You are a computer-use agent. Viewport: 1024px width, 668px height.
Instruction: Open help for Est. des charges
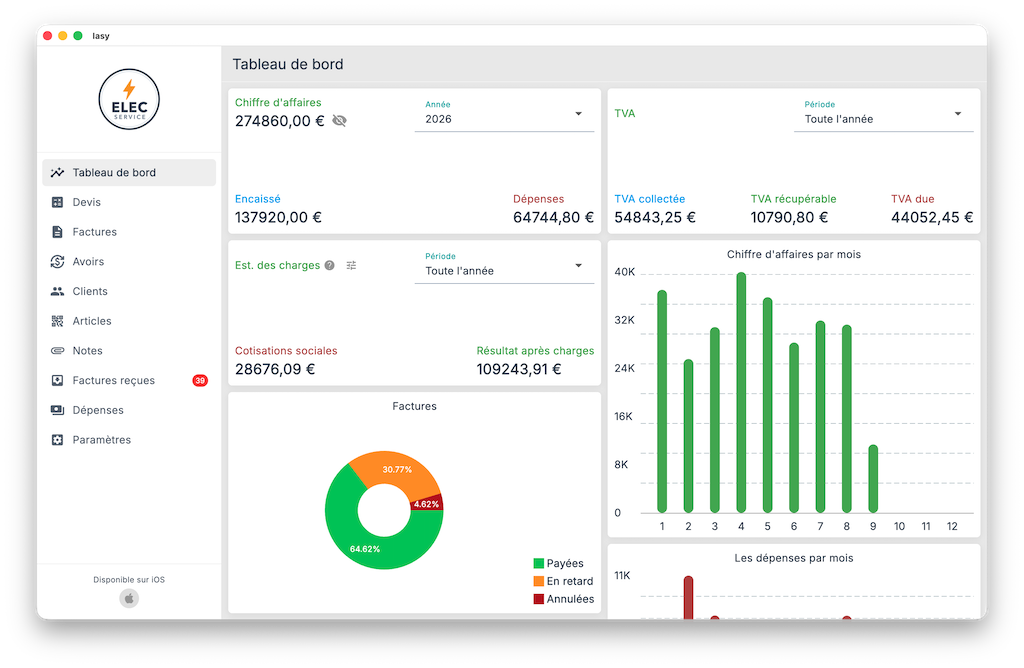(x=330, y=265)
